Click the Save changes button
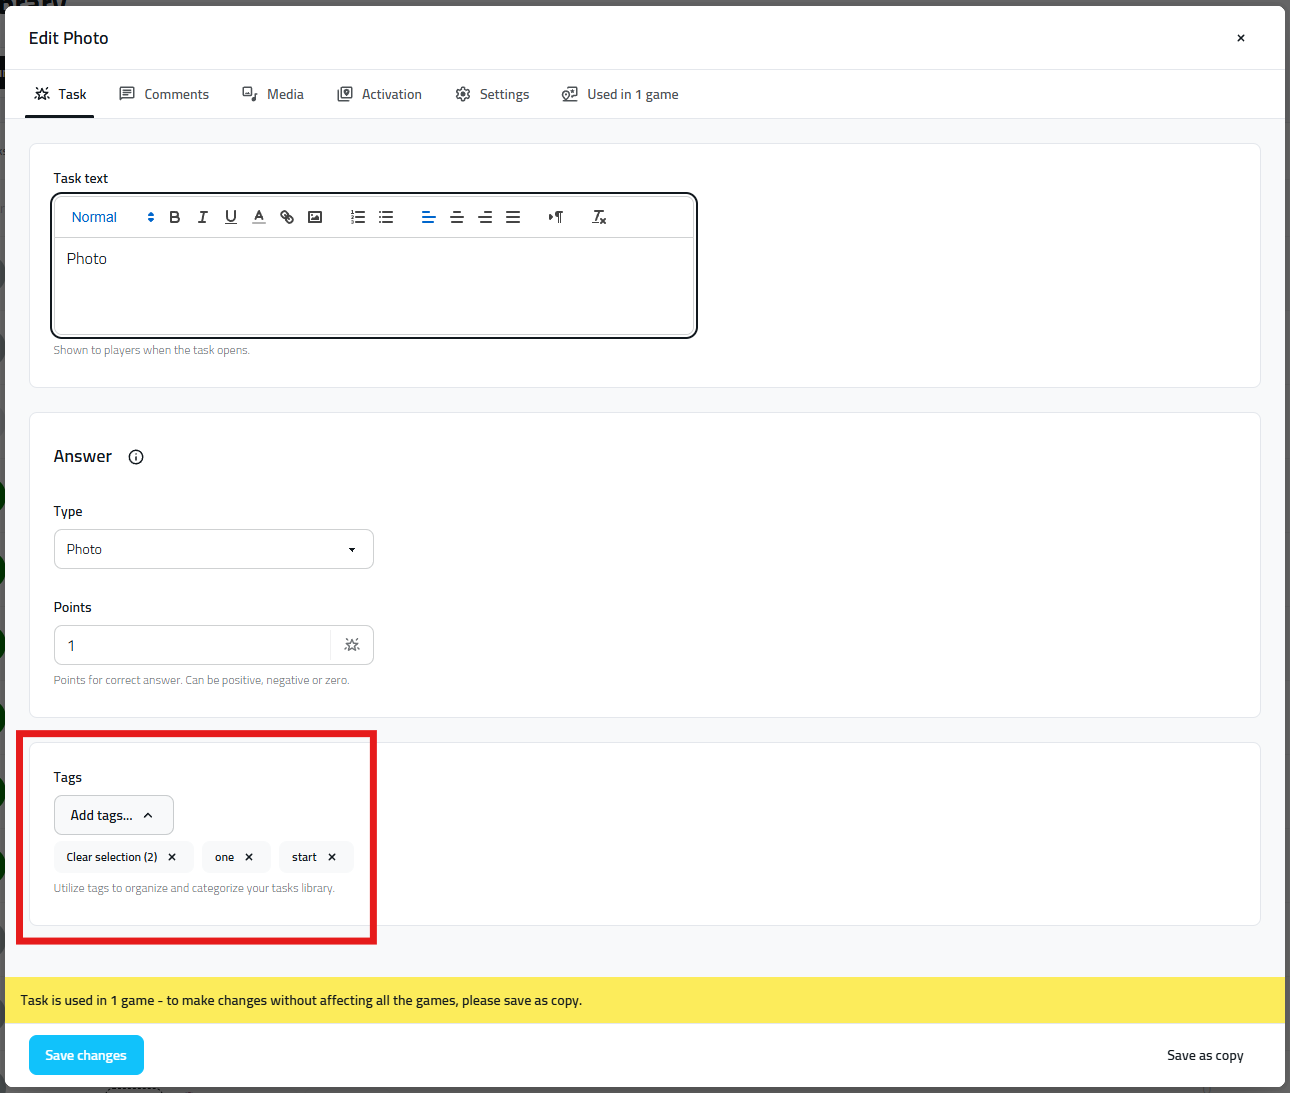1290x1093 pixels. (86, 1055)
